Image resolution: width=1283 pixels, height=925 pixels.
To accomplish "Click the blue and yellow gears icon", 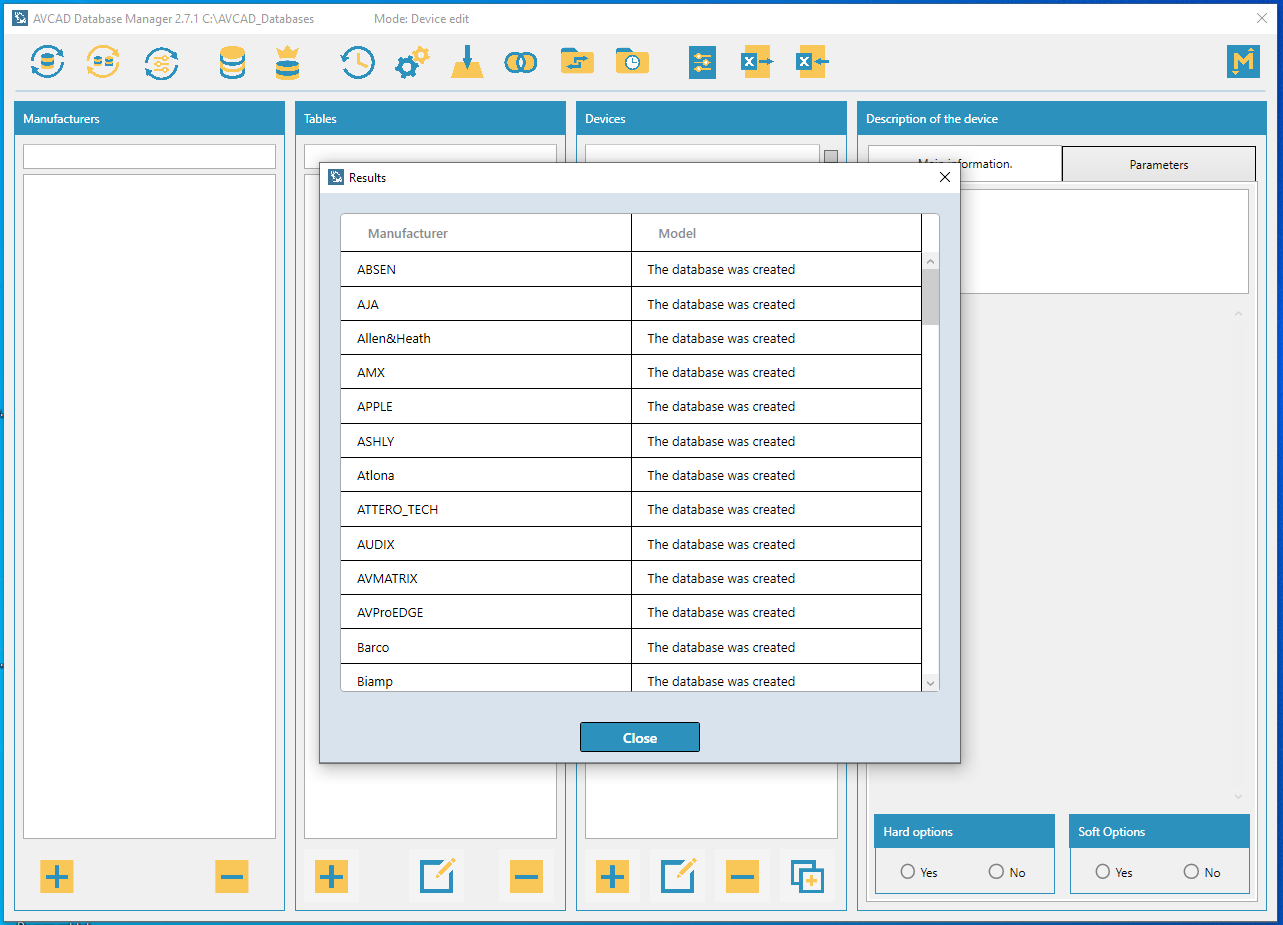I will [x=411, y=63].
